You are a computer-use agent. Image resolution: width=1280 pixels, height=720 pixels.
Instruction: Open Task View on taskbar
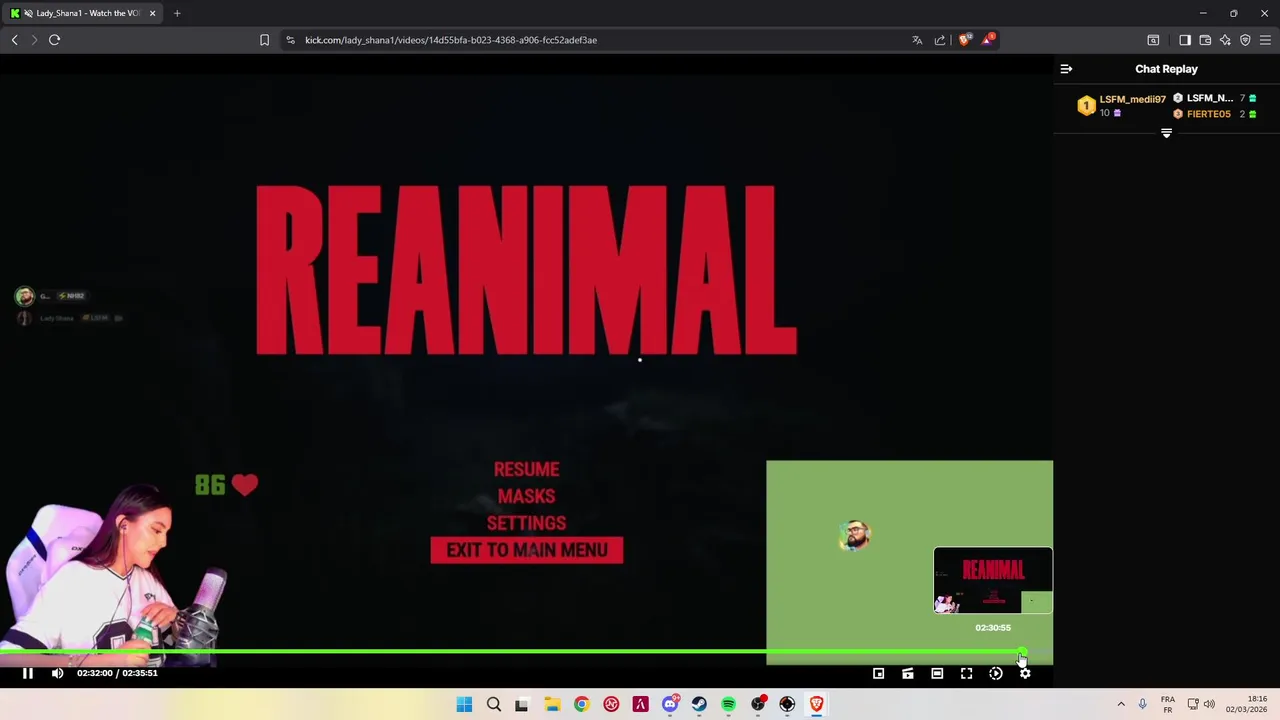click(522, 705)
